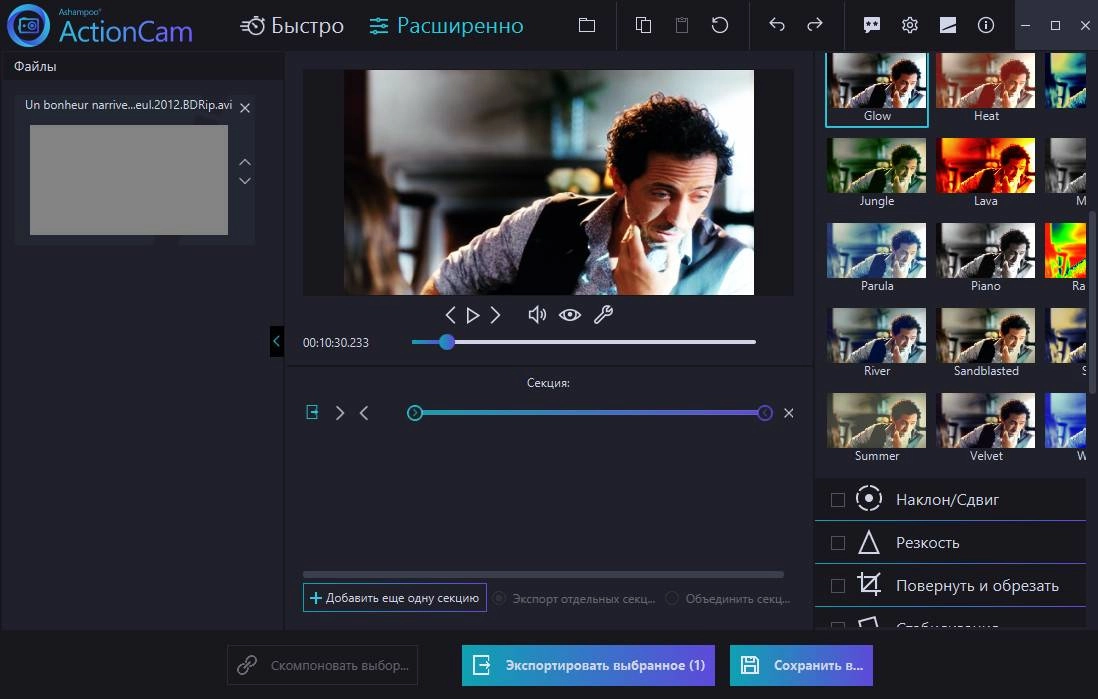Remove the Un bonheur video file
This screenshot has height=699, width=1098.
245,108
